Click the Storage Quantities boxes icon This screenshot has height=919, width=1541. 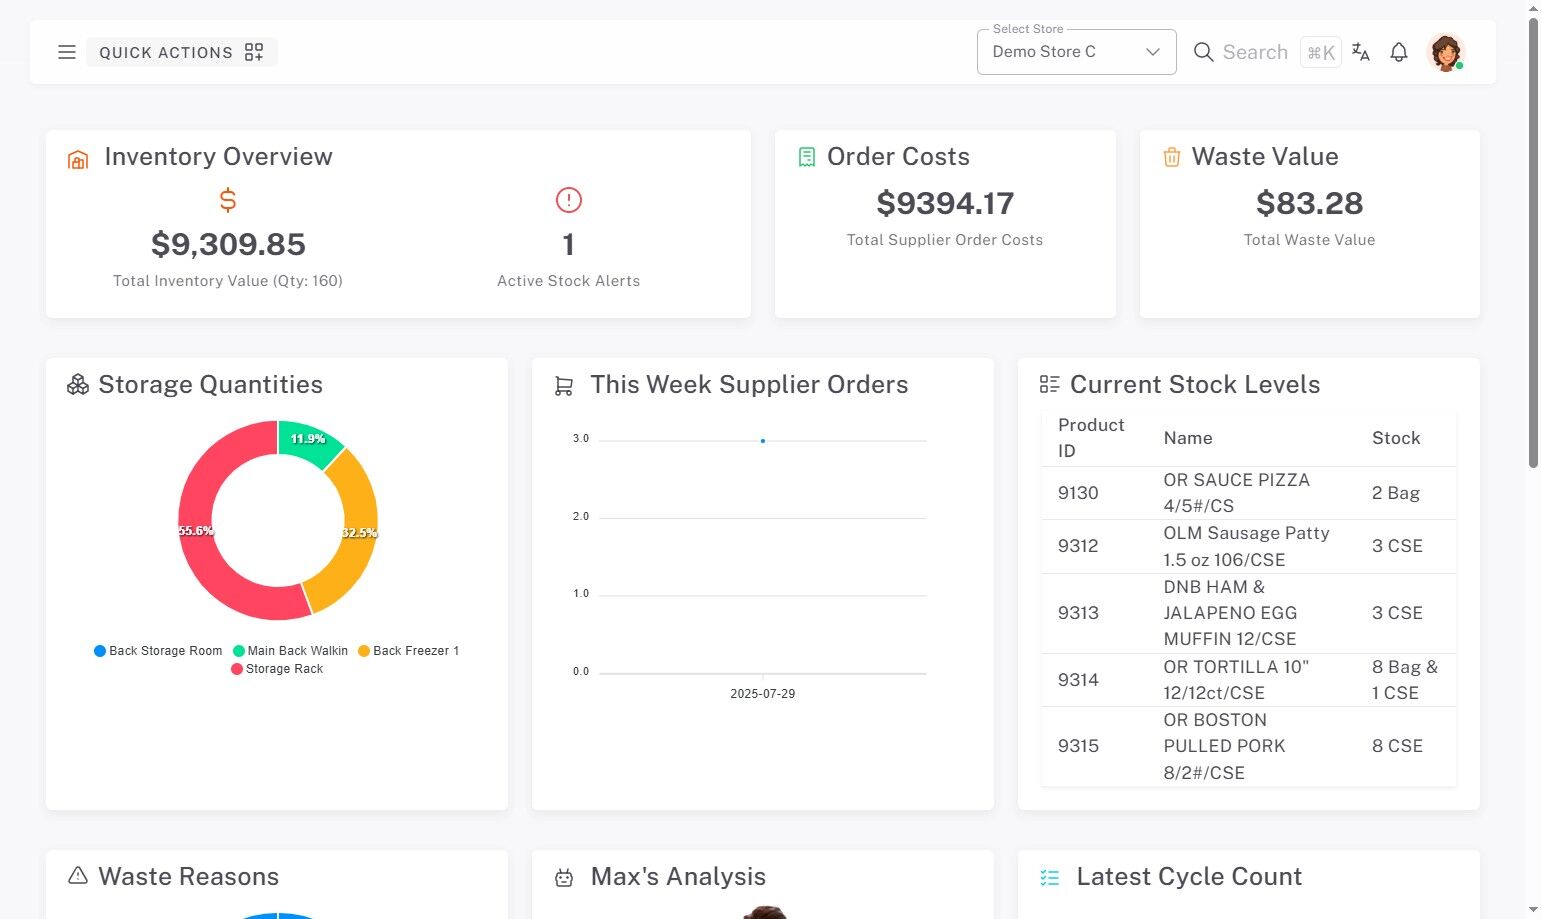[78, 385]
